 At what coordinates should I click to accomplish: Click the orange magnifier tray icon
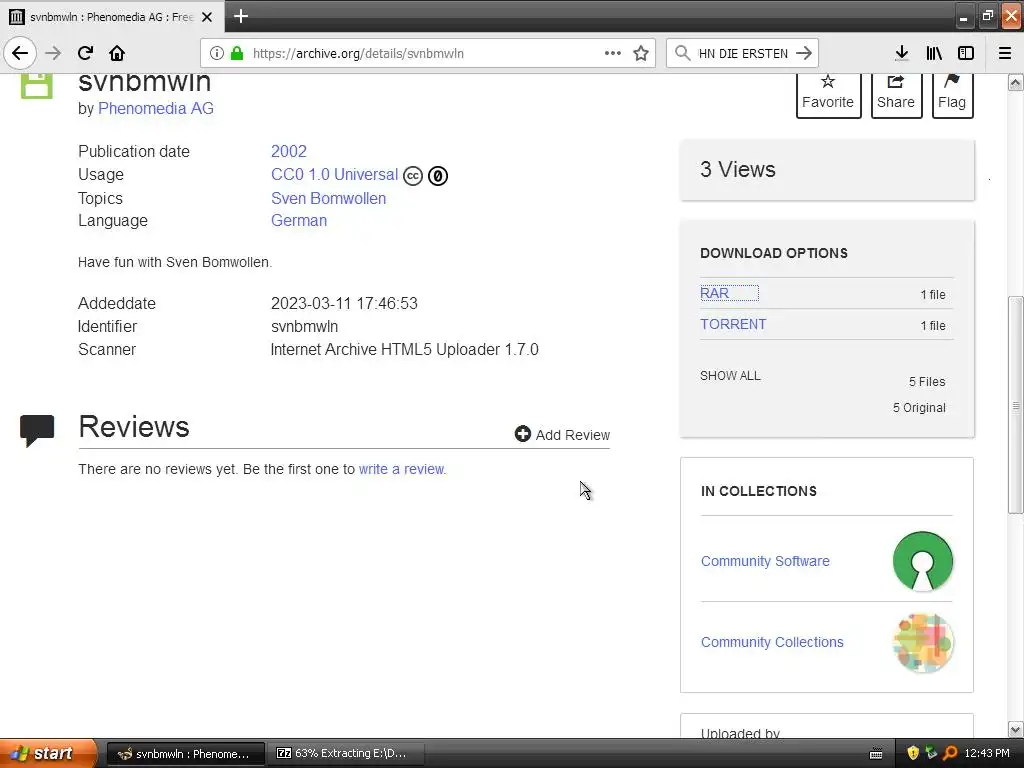pyautogui.click(x=950, y=753)
